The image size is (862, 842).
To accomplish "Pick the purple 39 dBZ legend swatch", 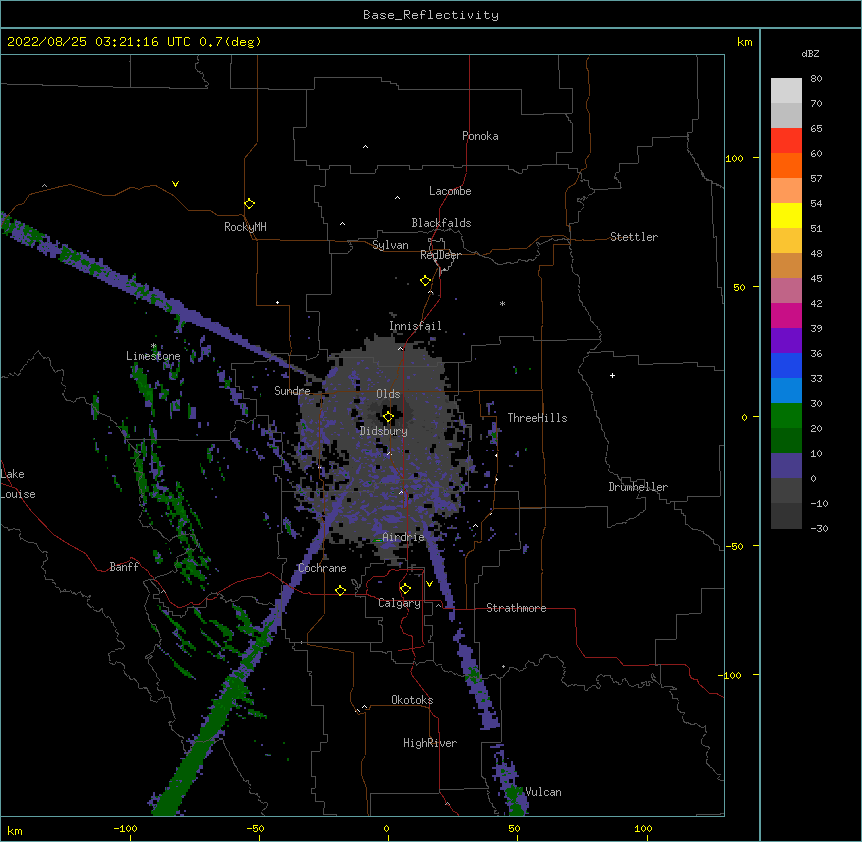I will [x=786, y=340].
